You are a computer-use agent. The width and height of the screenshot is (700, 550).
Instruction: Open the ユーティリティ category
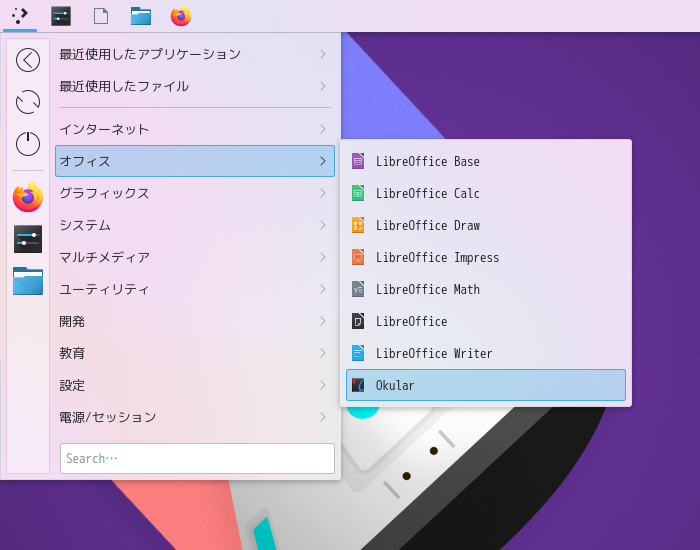[195, 289]
